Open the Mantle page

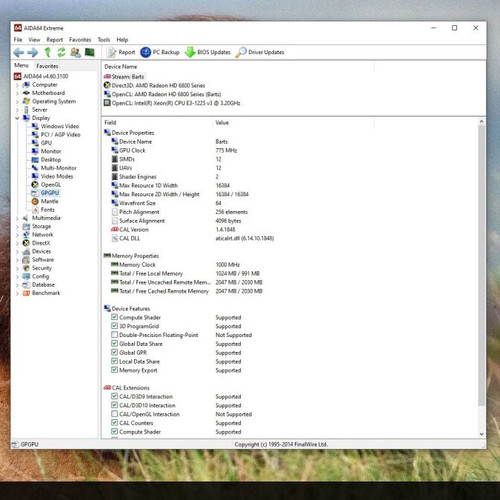[45, 201]
